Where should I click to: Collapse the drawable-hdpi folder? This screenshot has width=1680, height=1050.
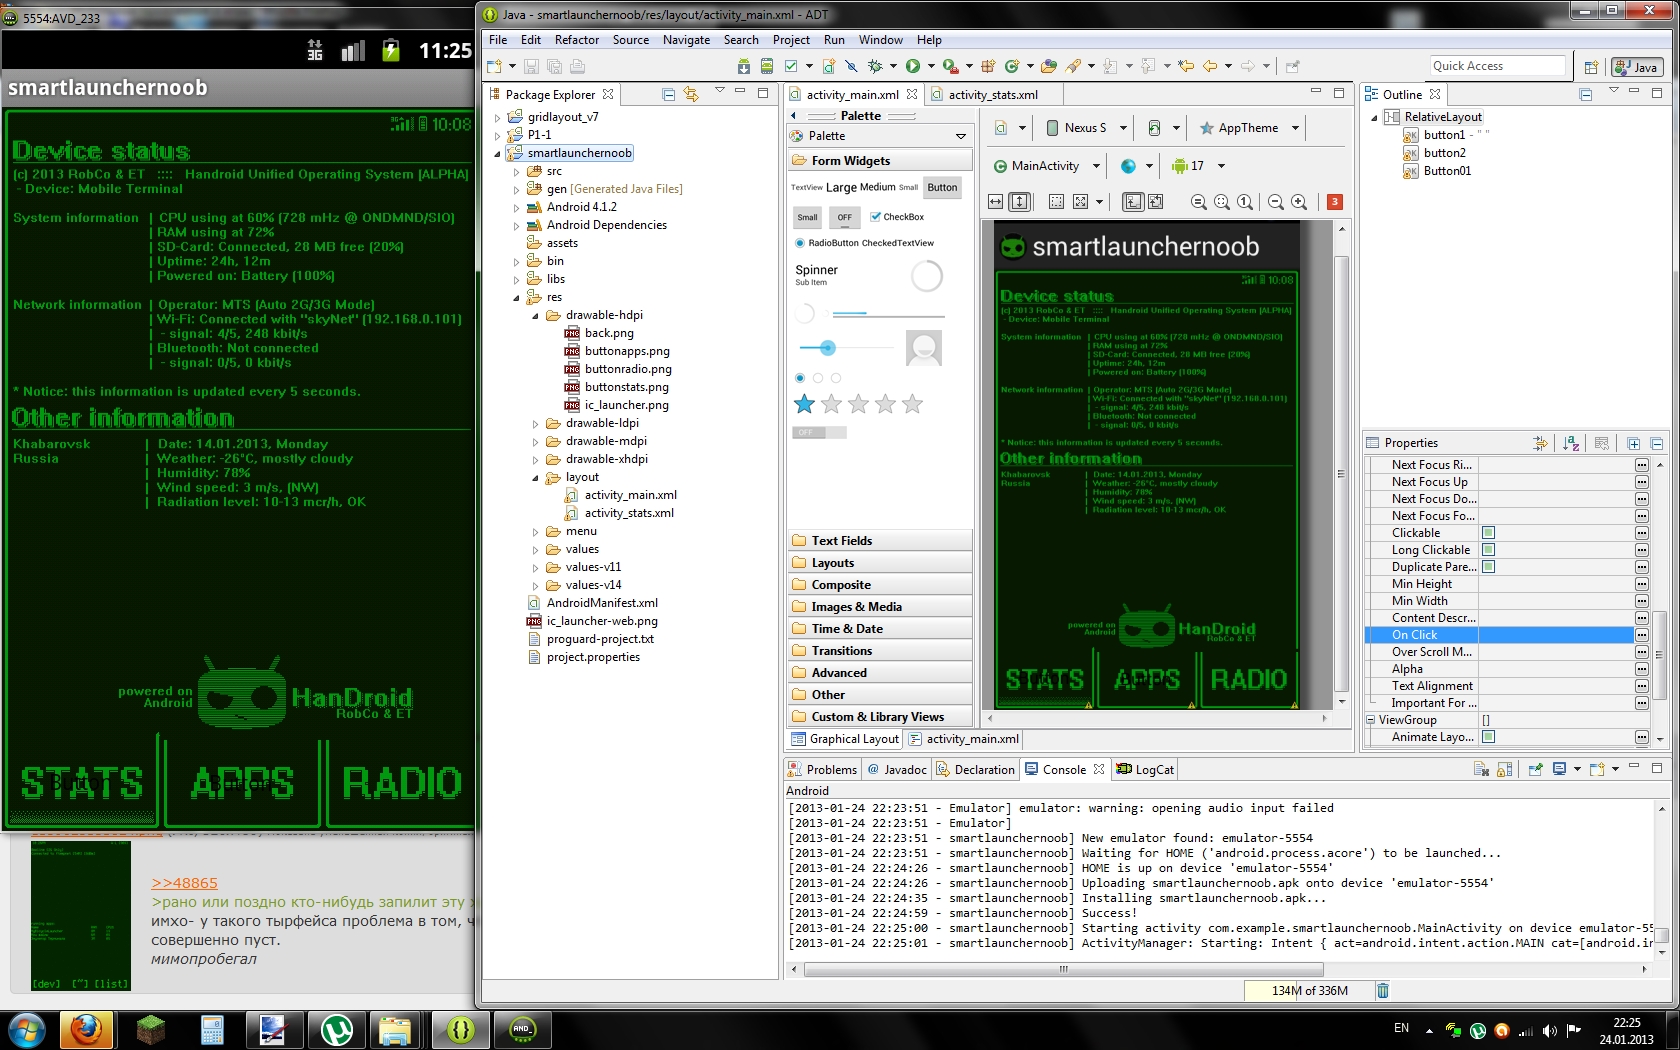pyautogui.click(x=535, y=315)
